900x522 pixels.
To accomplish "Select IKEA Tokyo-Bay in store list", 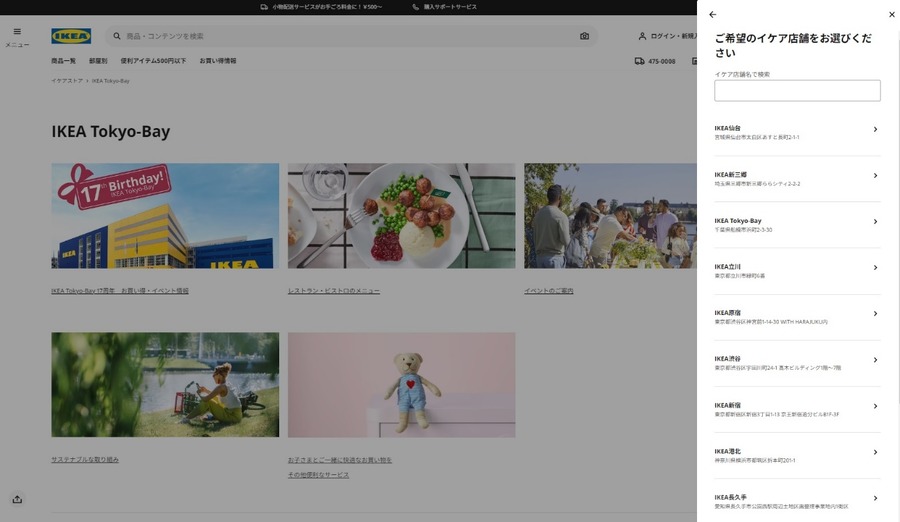I will click(x=738, y=221).
